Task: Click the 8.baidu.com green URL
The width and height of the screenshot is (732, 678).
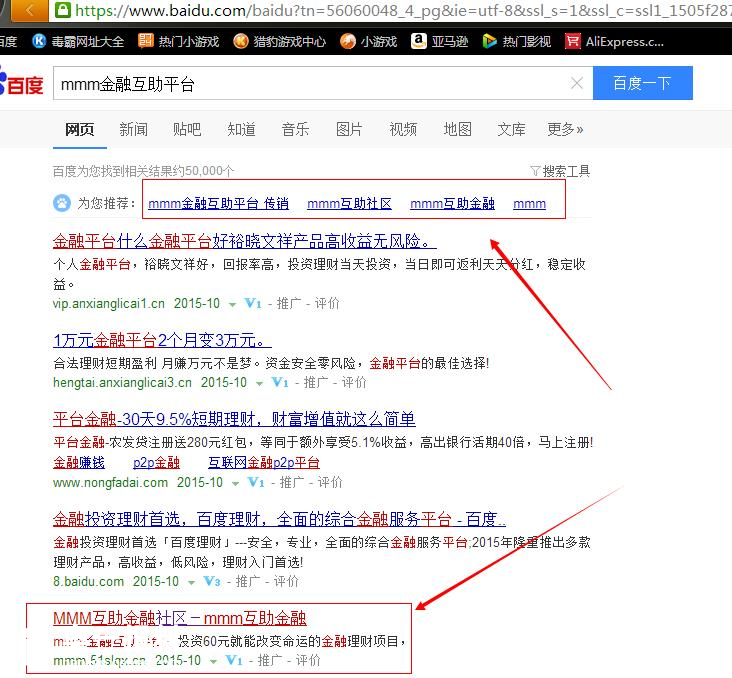Action: point(89,581)
